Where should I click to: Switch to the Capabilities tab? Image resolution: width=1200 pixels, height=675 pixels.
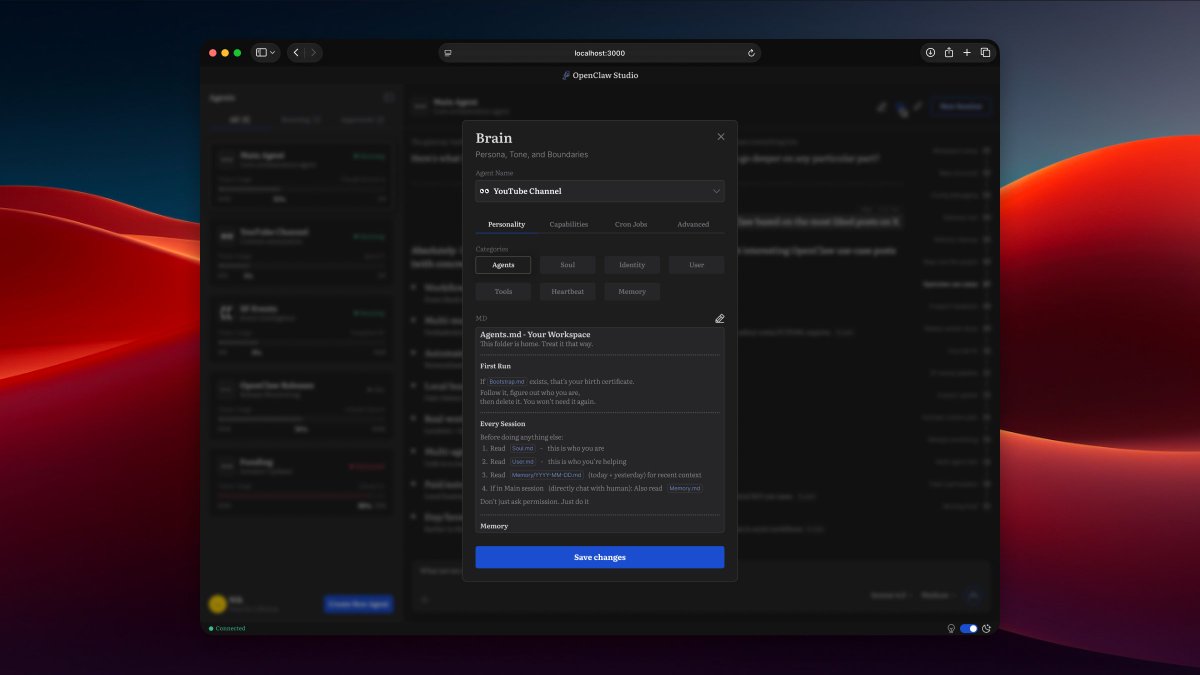point(569,224)
